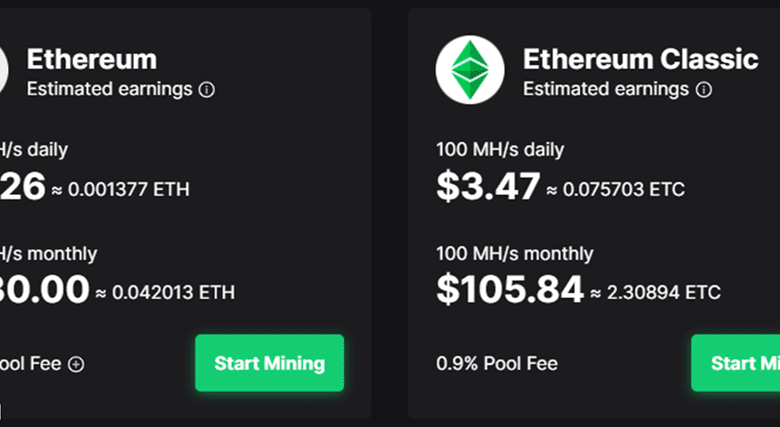This screenshot has width=780, height=427.
Task: Click the 100 MH/s monthly label
Action: point(514,253)
